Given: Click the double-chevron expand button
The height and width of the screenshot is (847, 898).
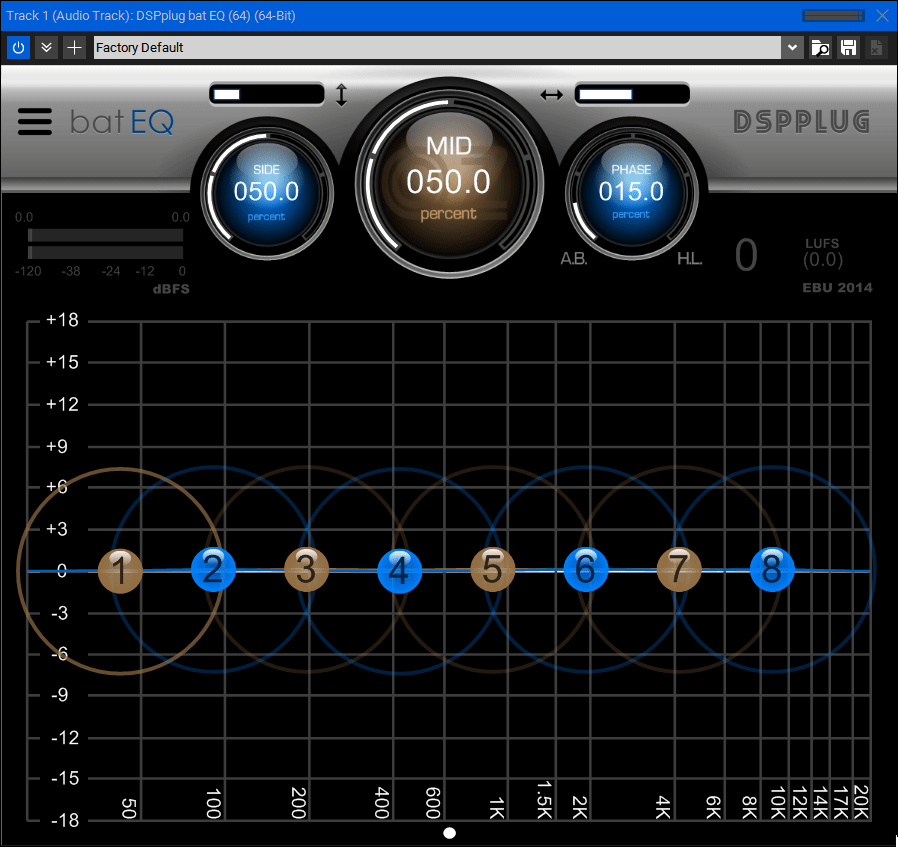Looking at the screenshot, I should click(46, 47).
